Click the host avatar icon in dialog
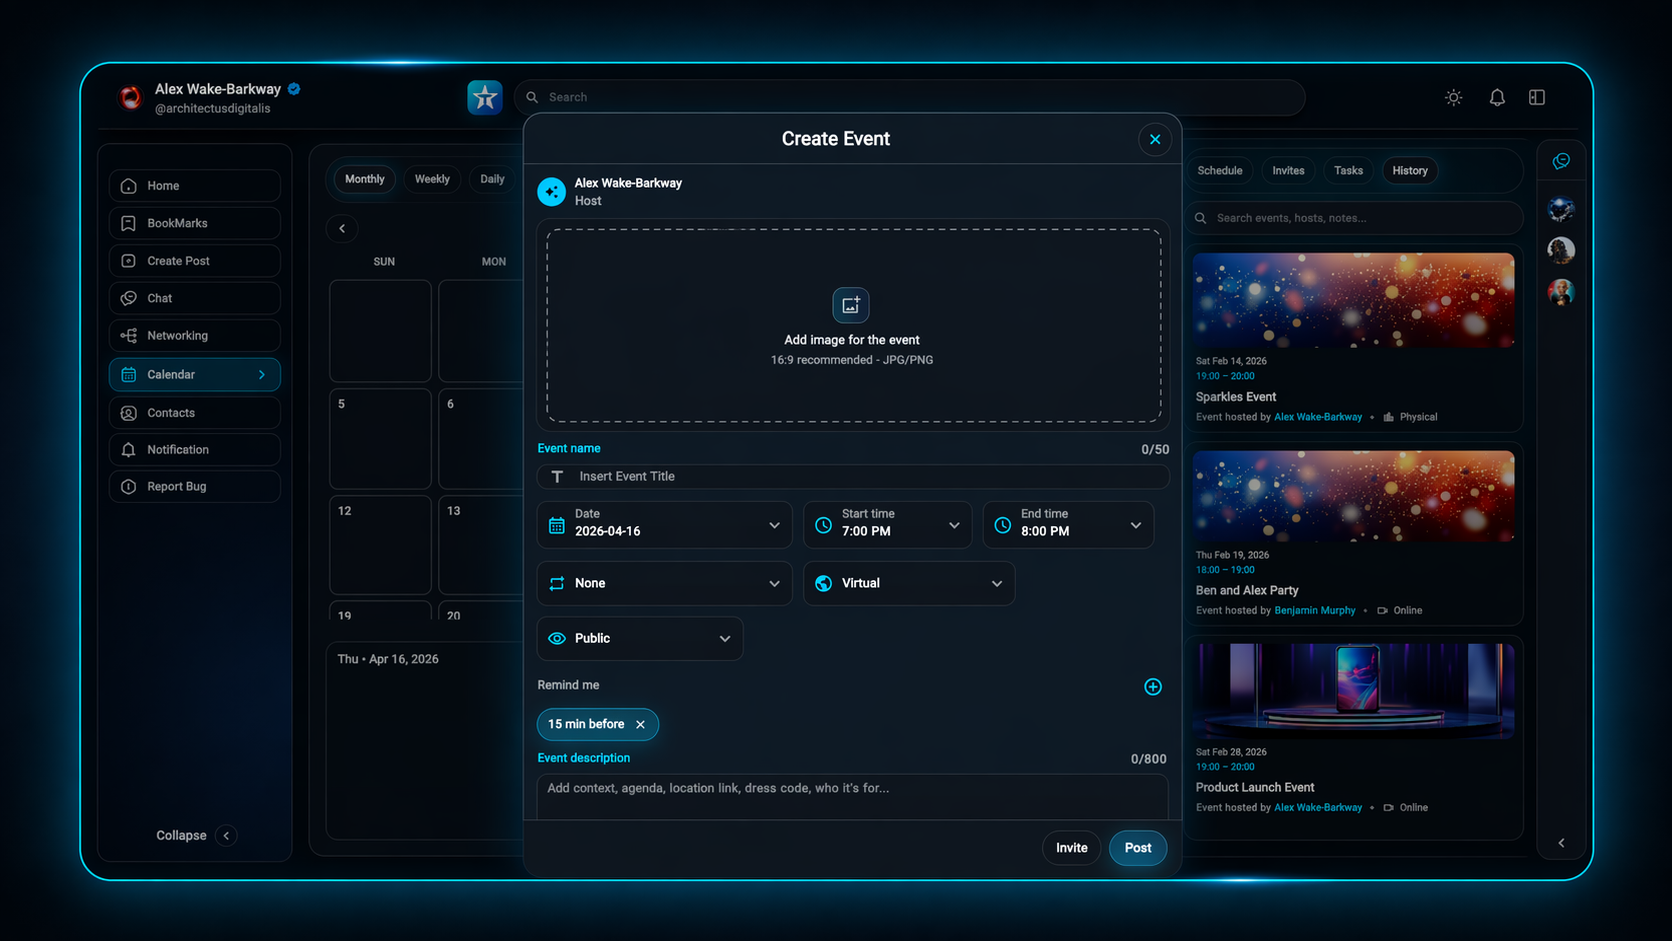This screenshot has height=941, width=1672. click(551, 192)
